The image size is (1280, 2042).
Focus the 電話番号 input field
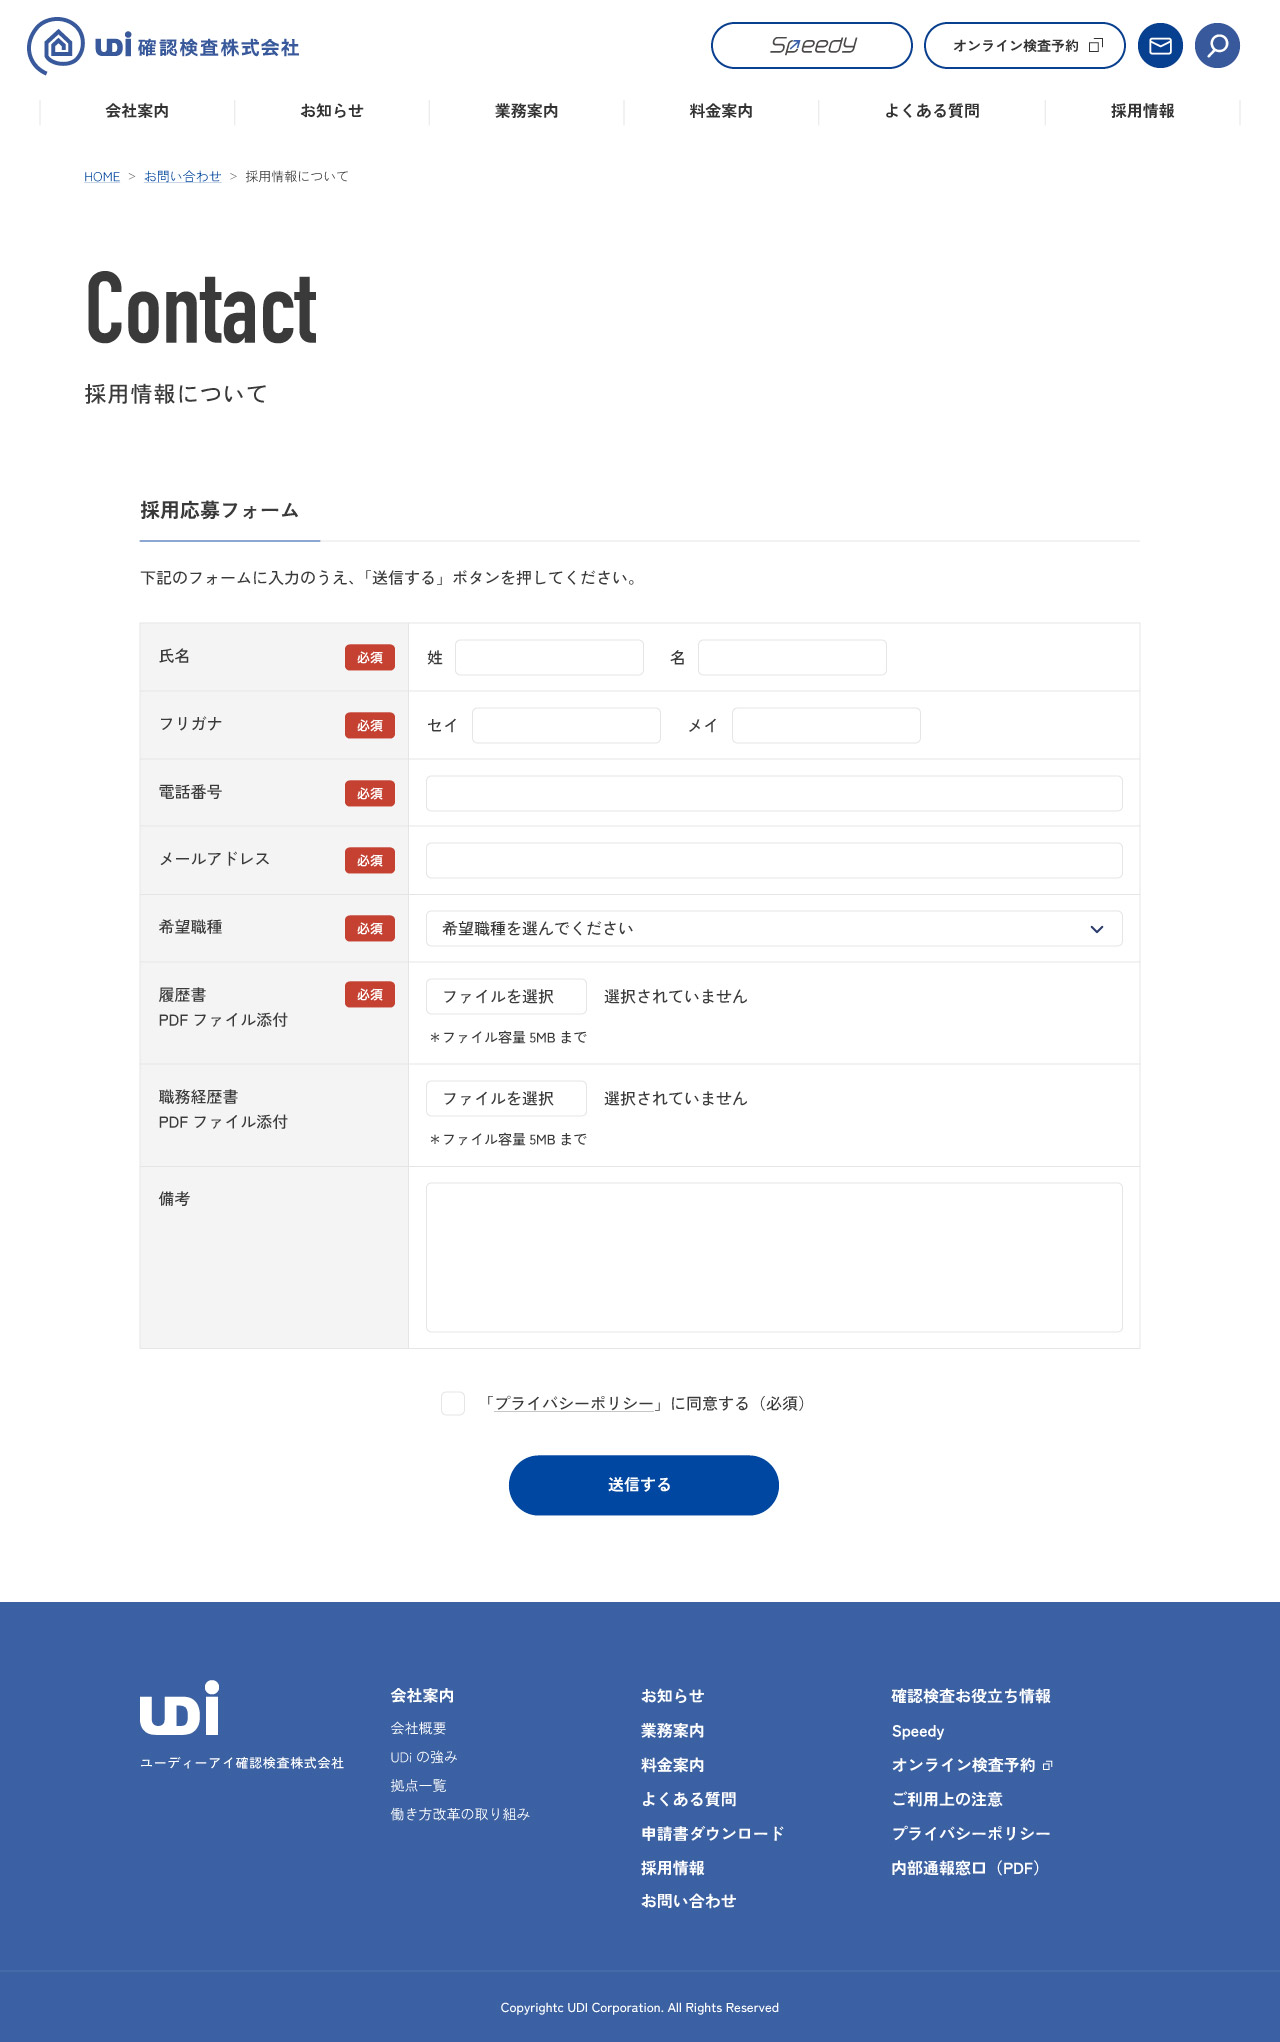(773, 794)
